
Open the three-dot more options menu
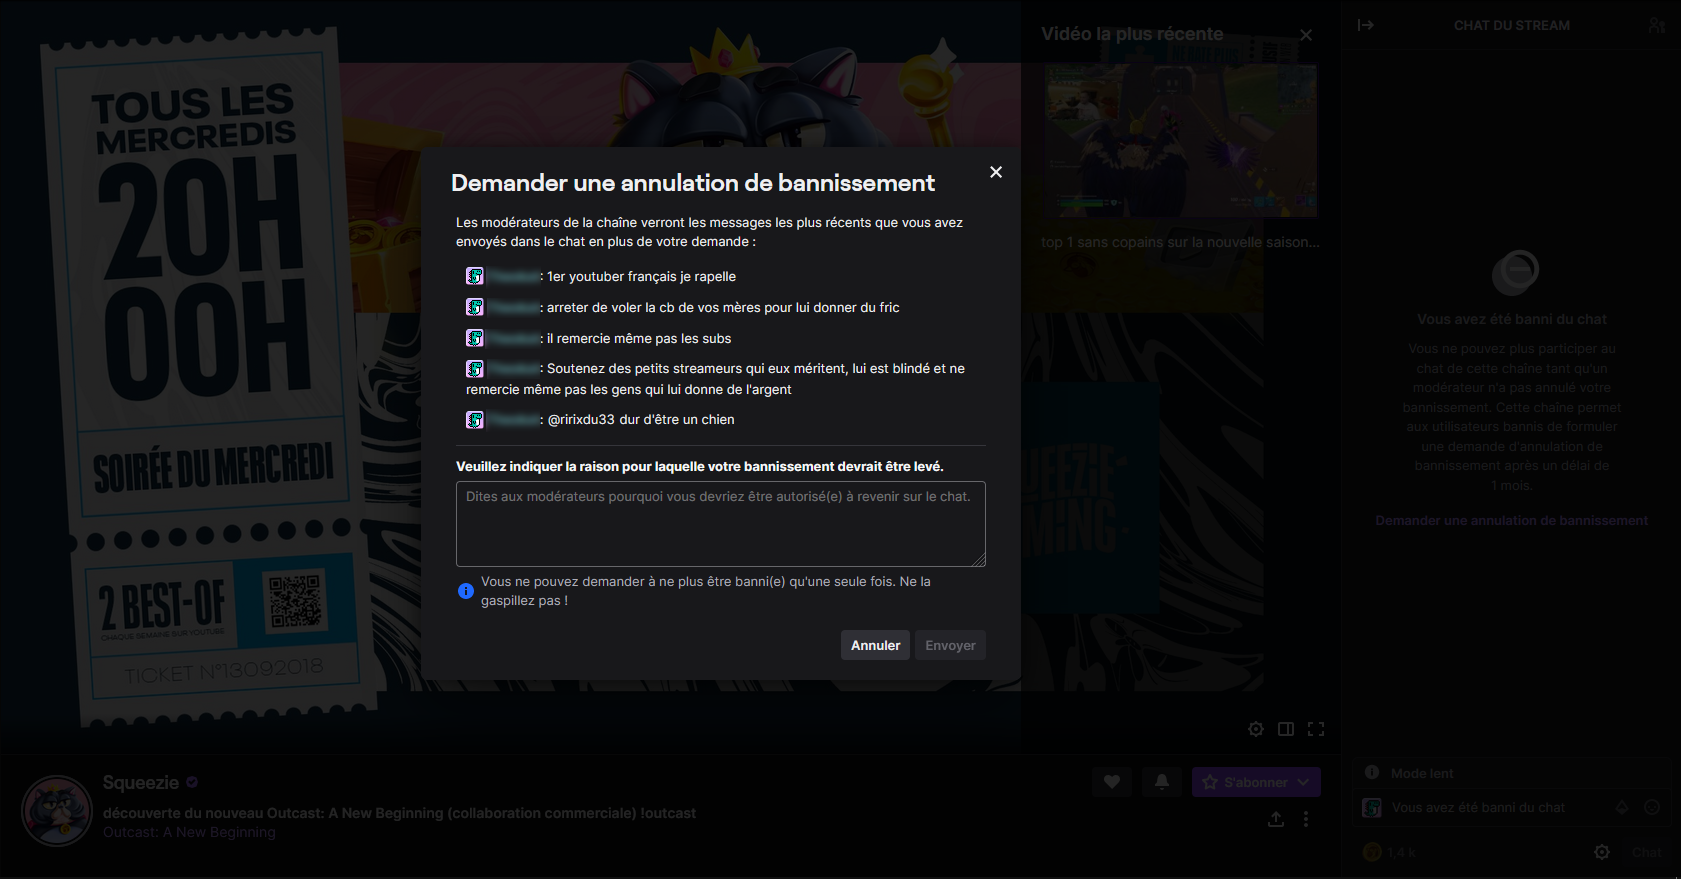pyautogui.click(x=1306, y=819)
